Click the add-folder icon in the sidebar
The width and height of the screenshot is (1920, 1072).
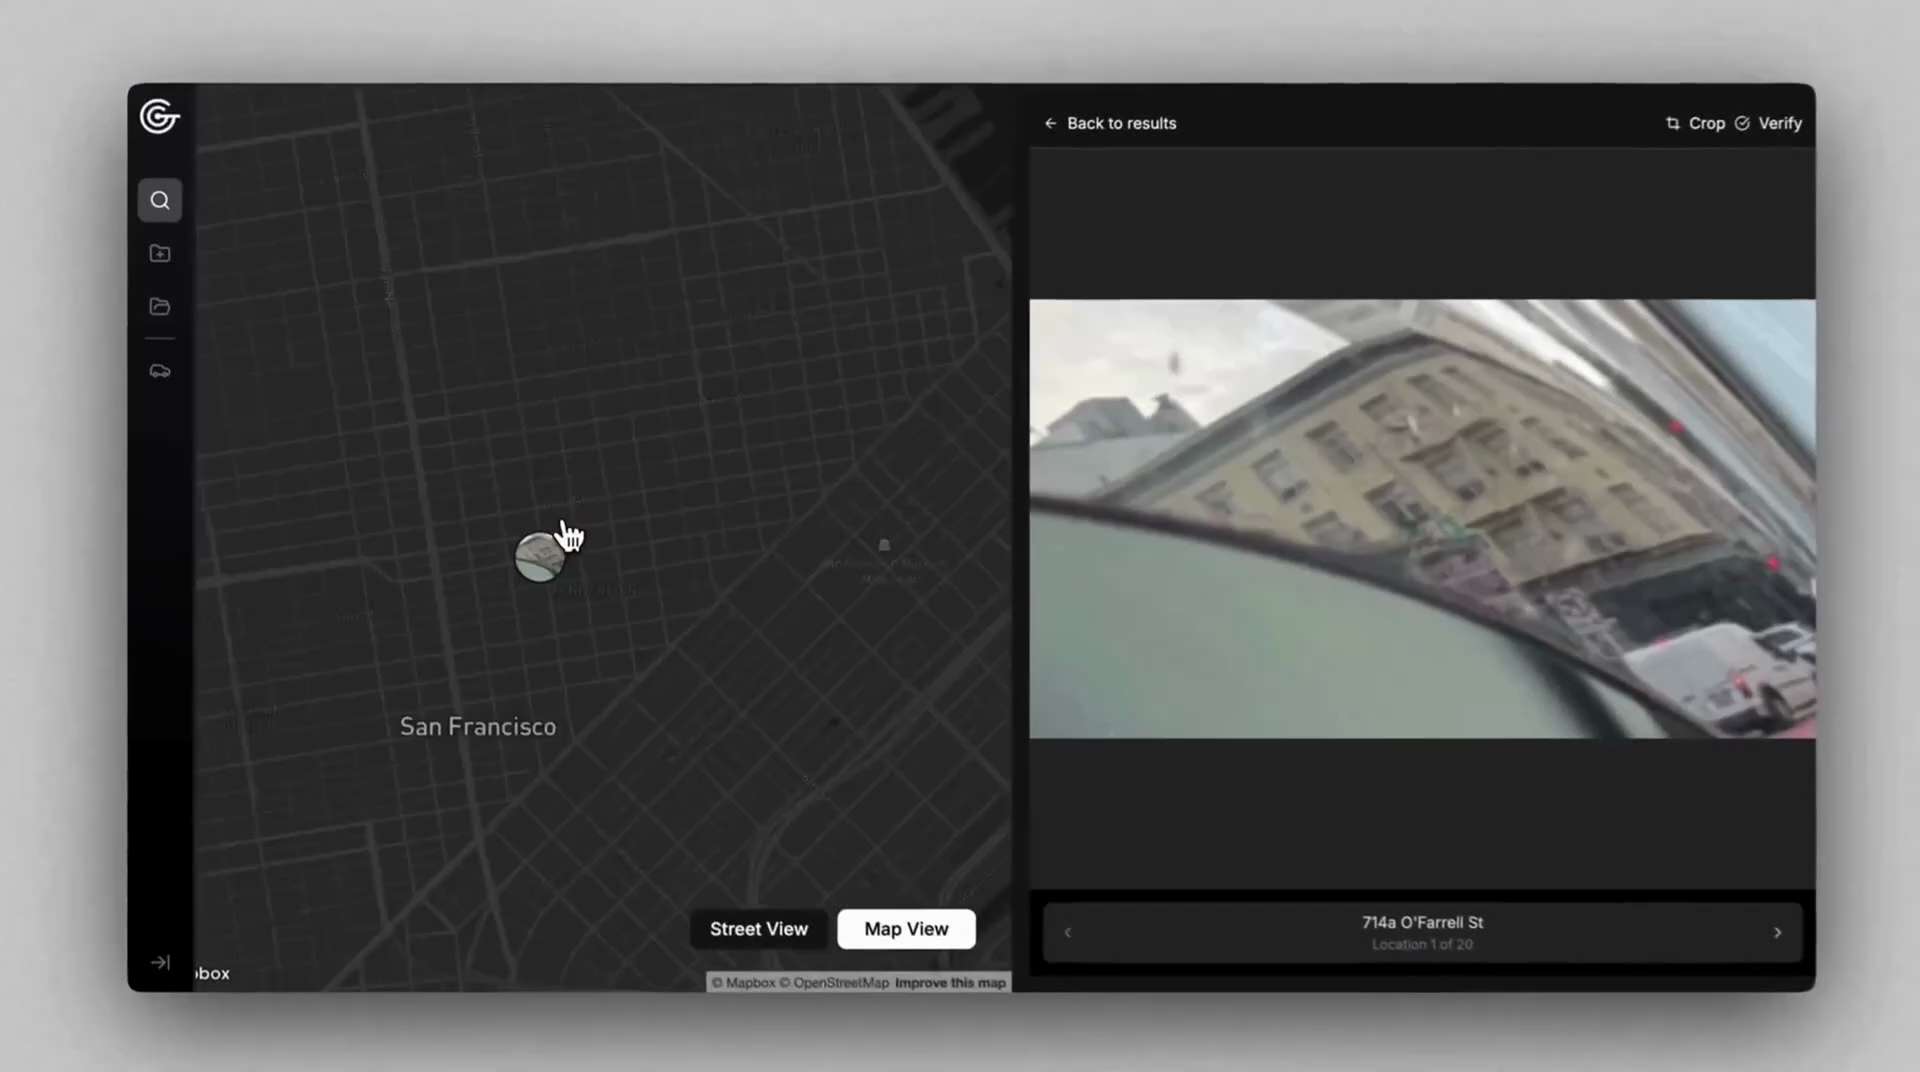tap(160, 254)
